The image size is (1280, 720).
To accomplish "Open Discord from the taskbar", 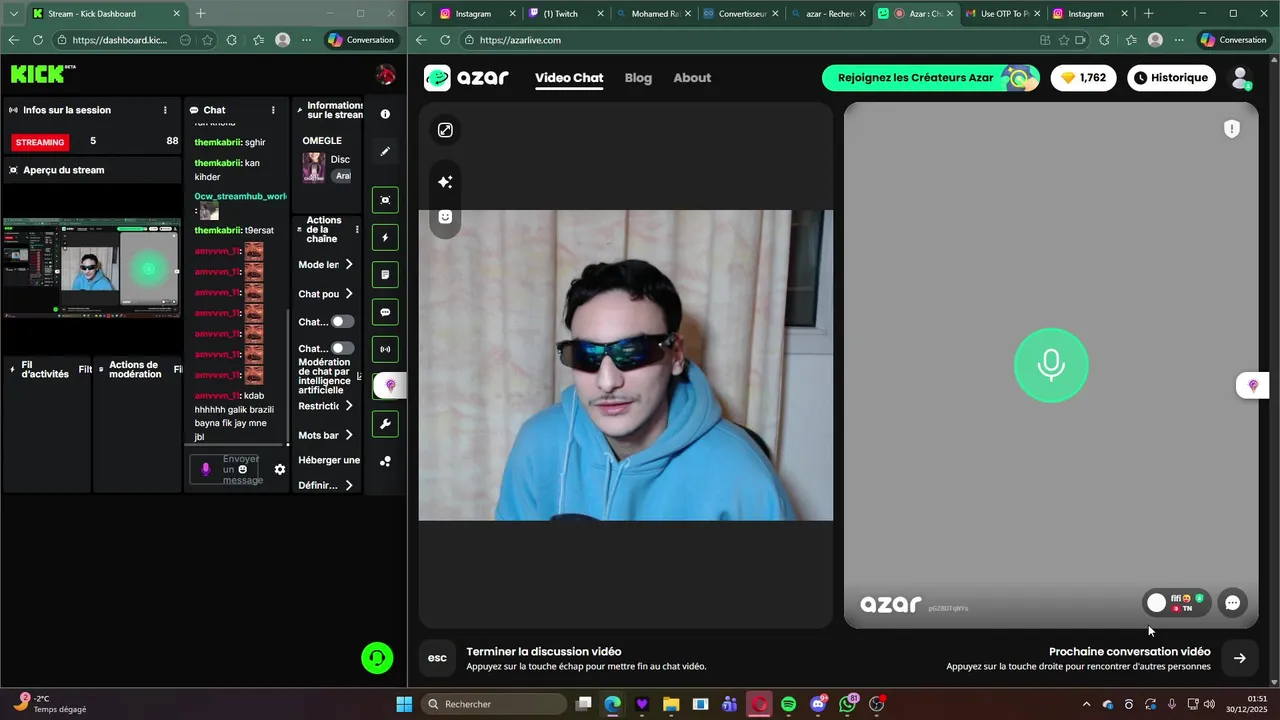I will pyautogui.click(x=818, y=704).
